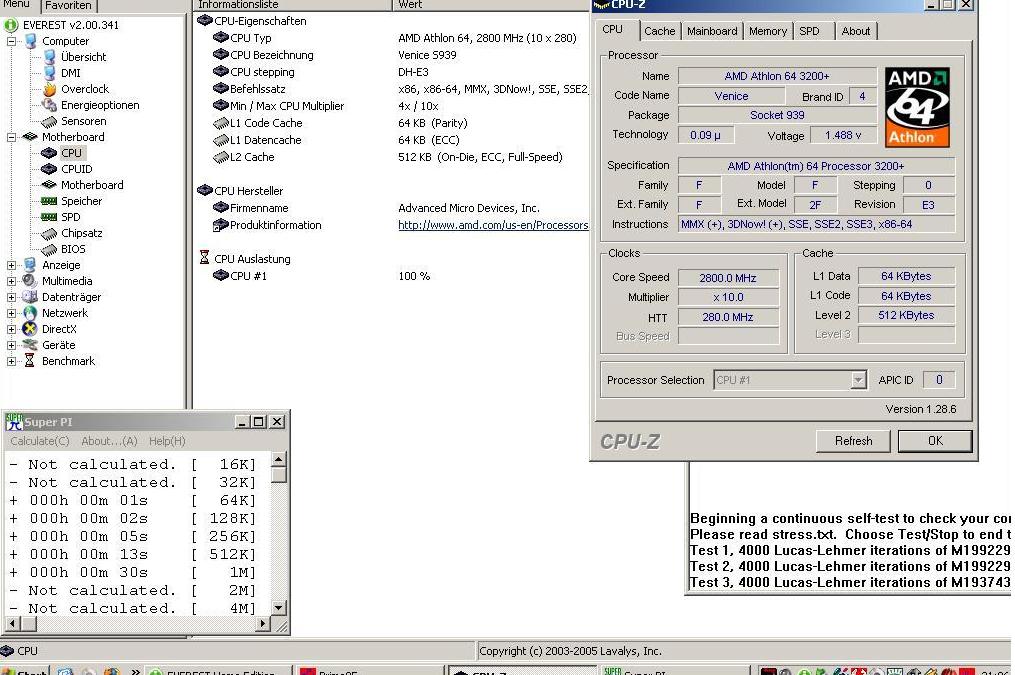
Task: Select the CPU Typ row
Action: (394, 38)
